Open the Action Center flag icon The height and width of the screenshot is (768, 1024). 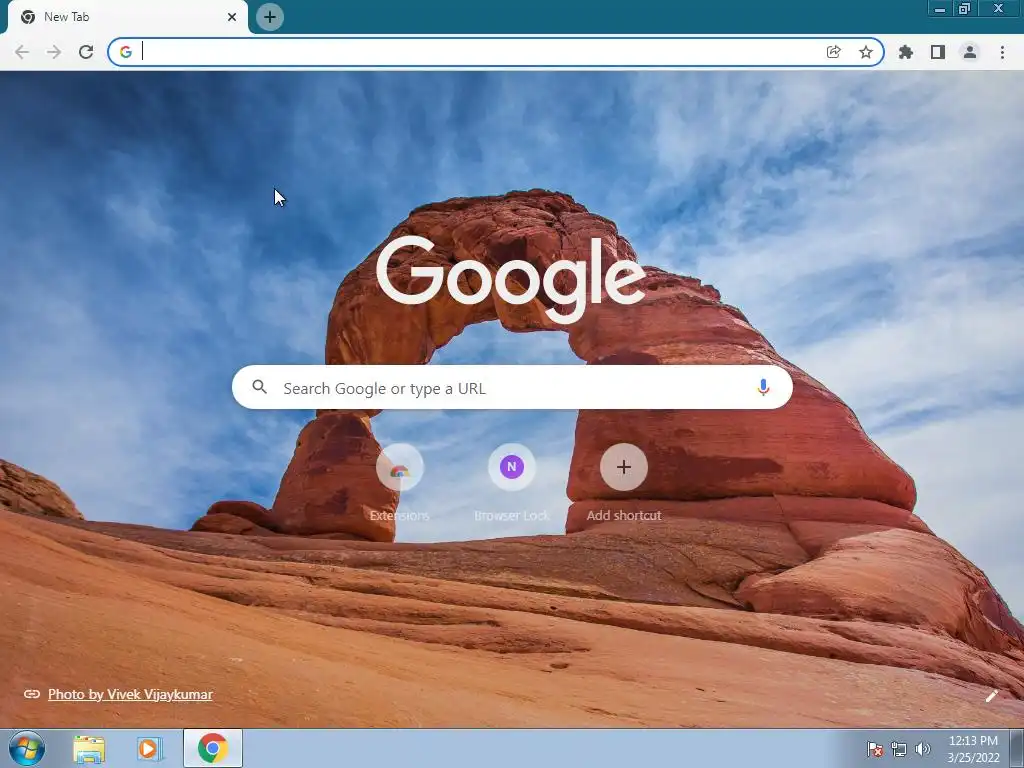point(875,749)
